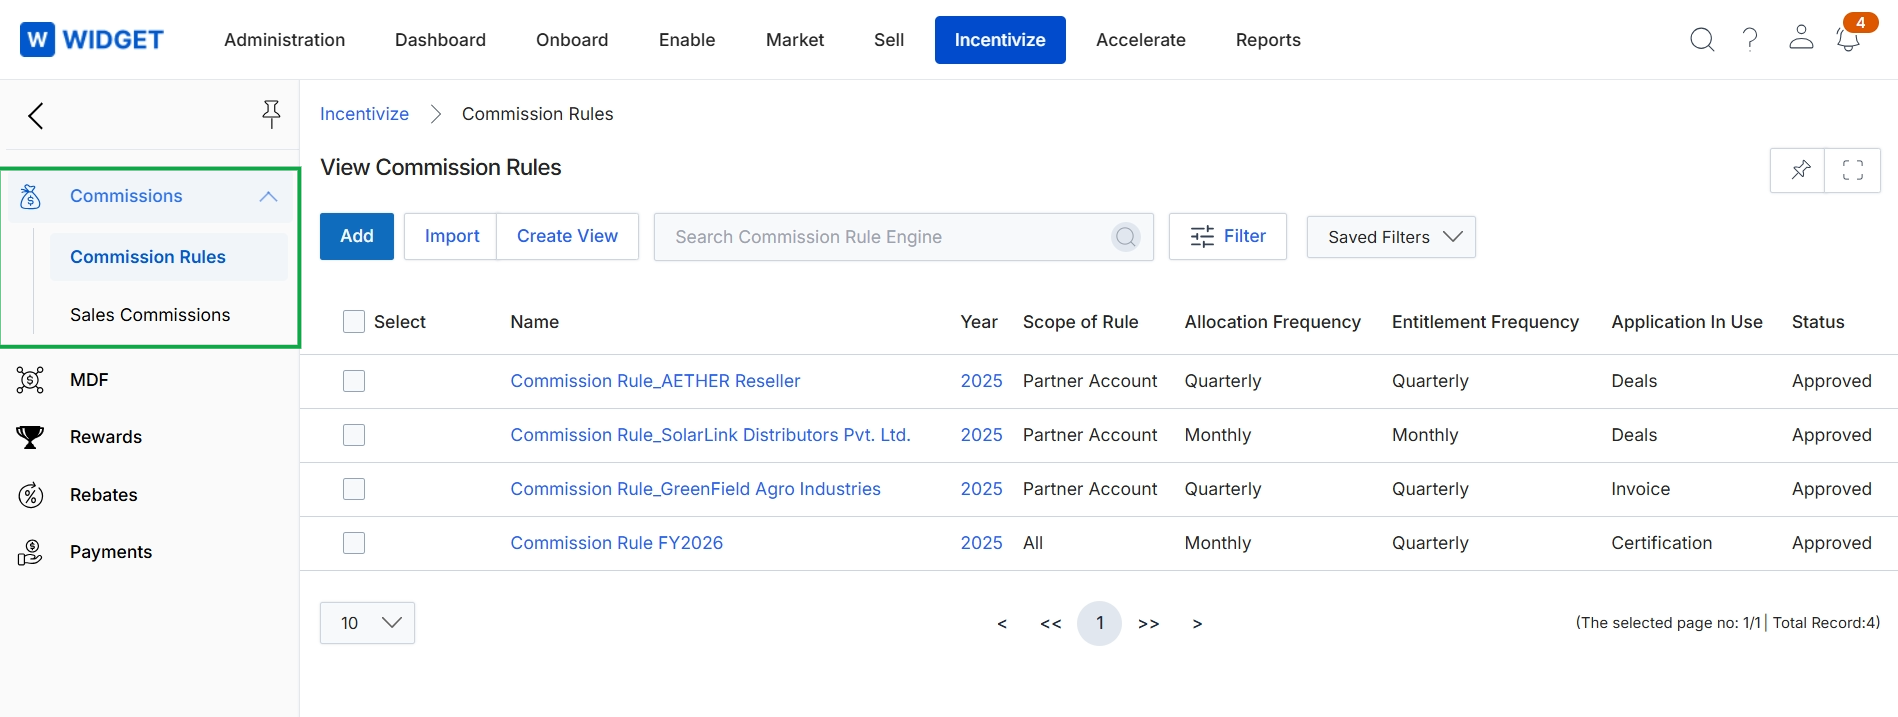Viewport: 1898px width, 717px height.
Task: Open Commission Rule_SolarLink Distributors link
Action: coord(710,435)
